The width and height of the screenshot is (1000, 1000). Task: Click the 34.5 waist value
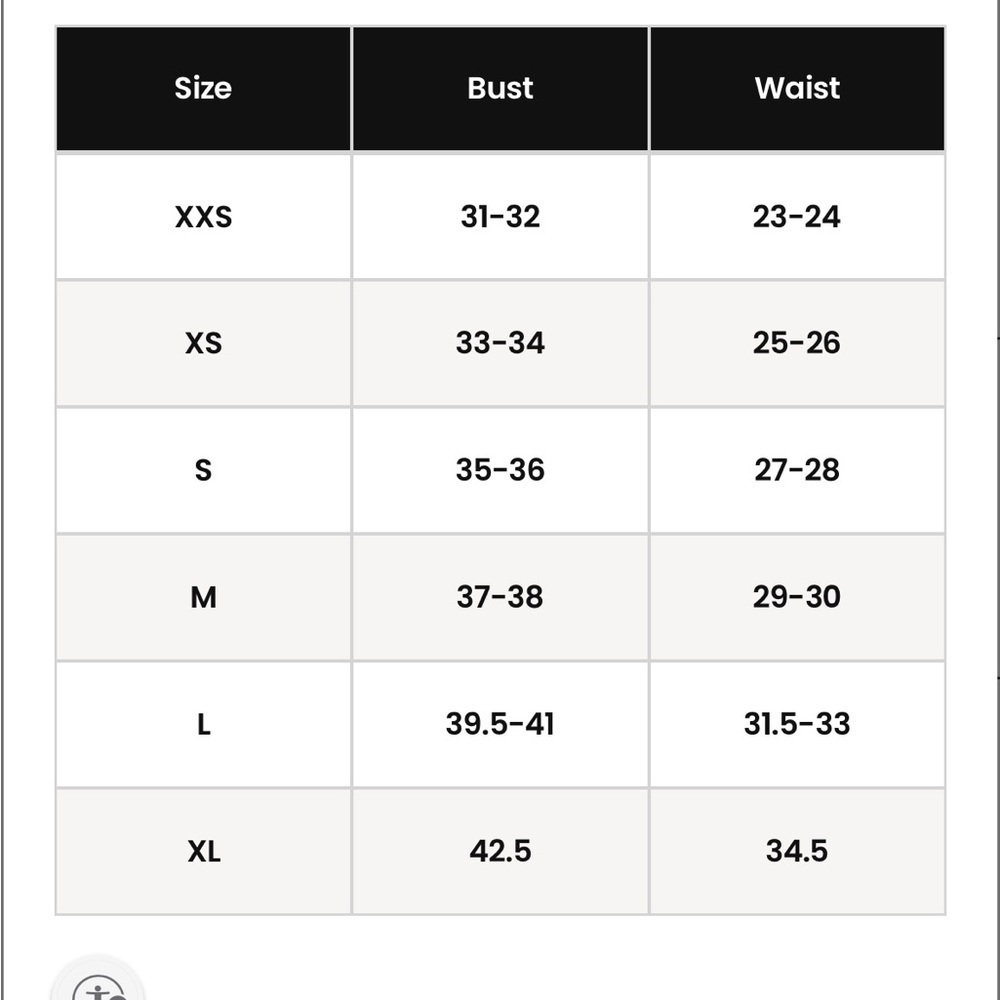[797, 851]
